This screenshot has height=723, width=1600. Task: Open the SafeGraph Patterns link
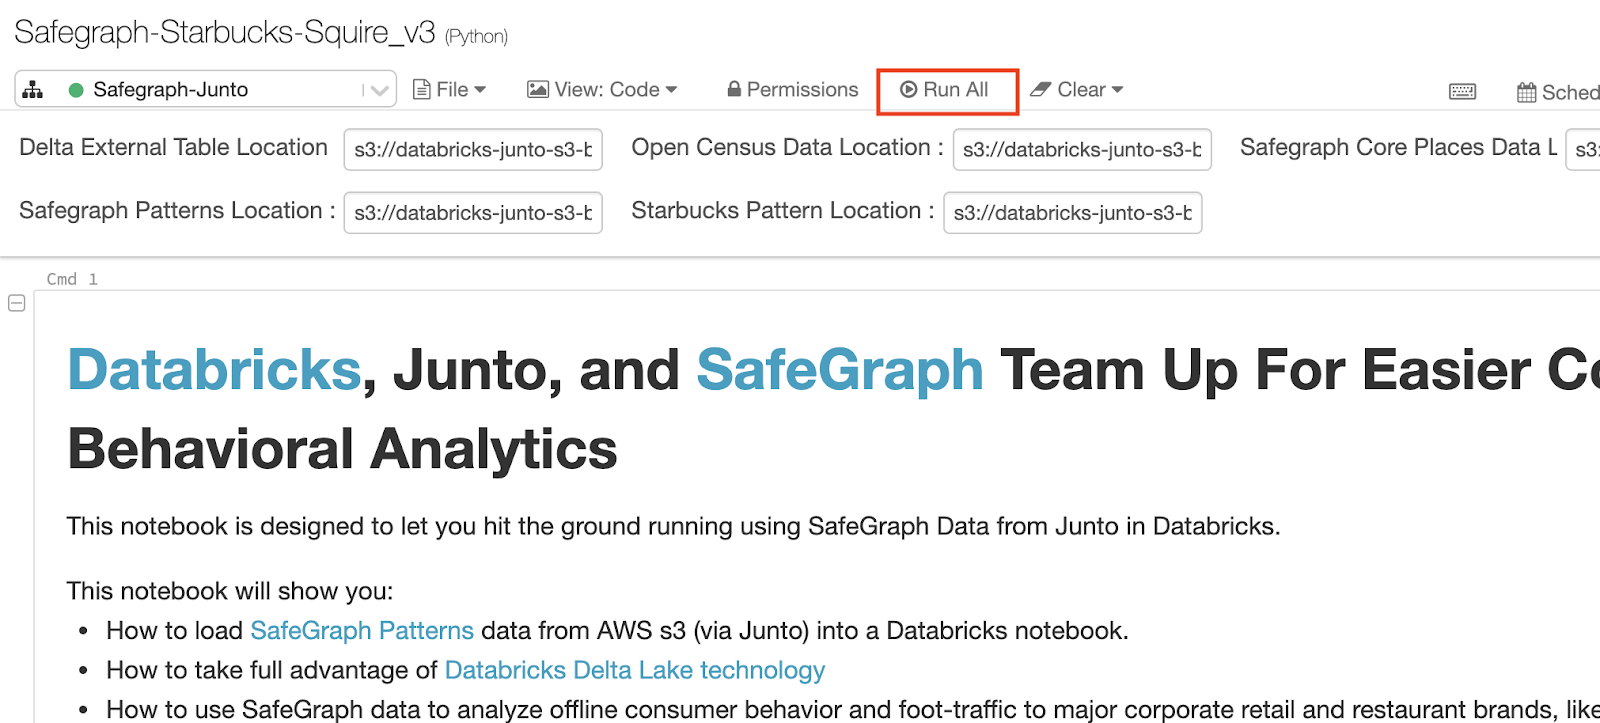point(361,631)
